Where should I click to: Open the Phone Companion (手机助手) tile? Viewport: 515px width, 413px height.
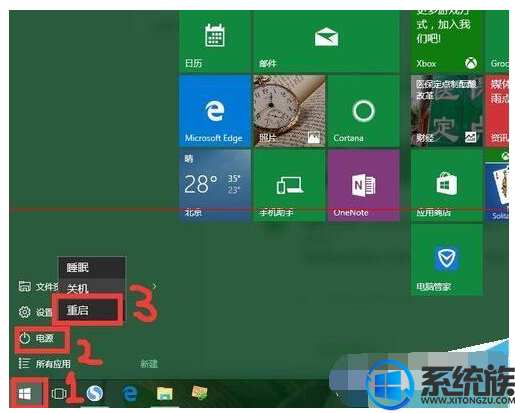point(289,185)
